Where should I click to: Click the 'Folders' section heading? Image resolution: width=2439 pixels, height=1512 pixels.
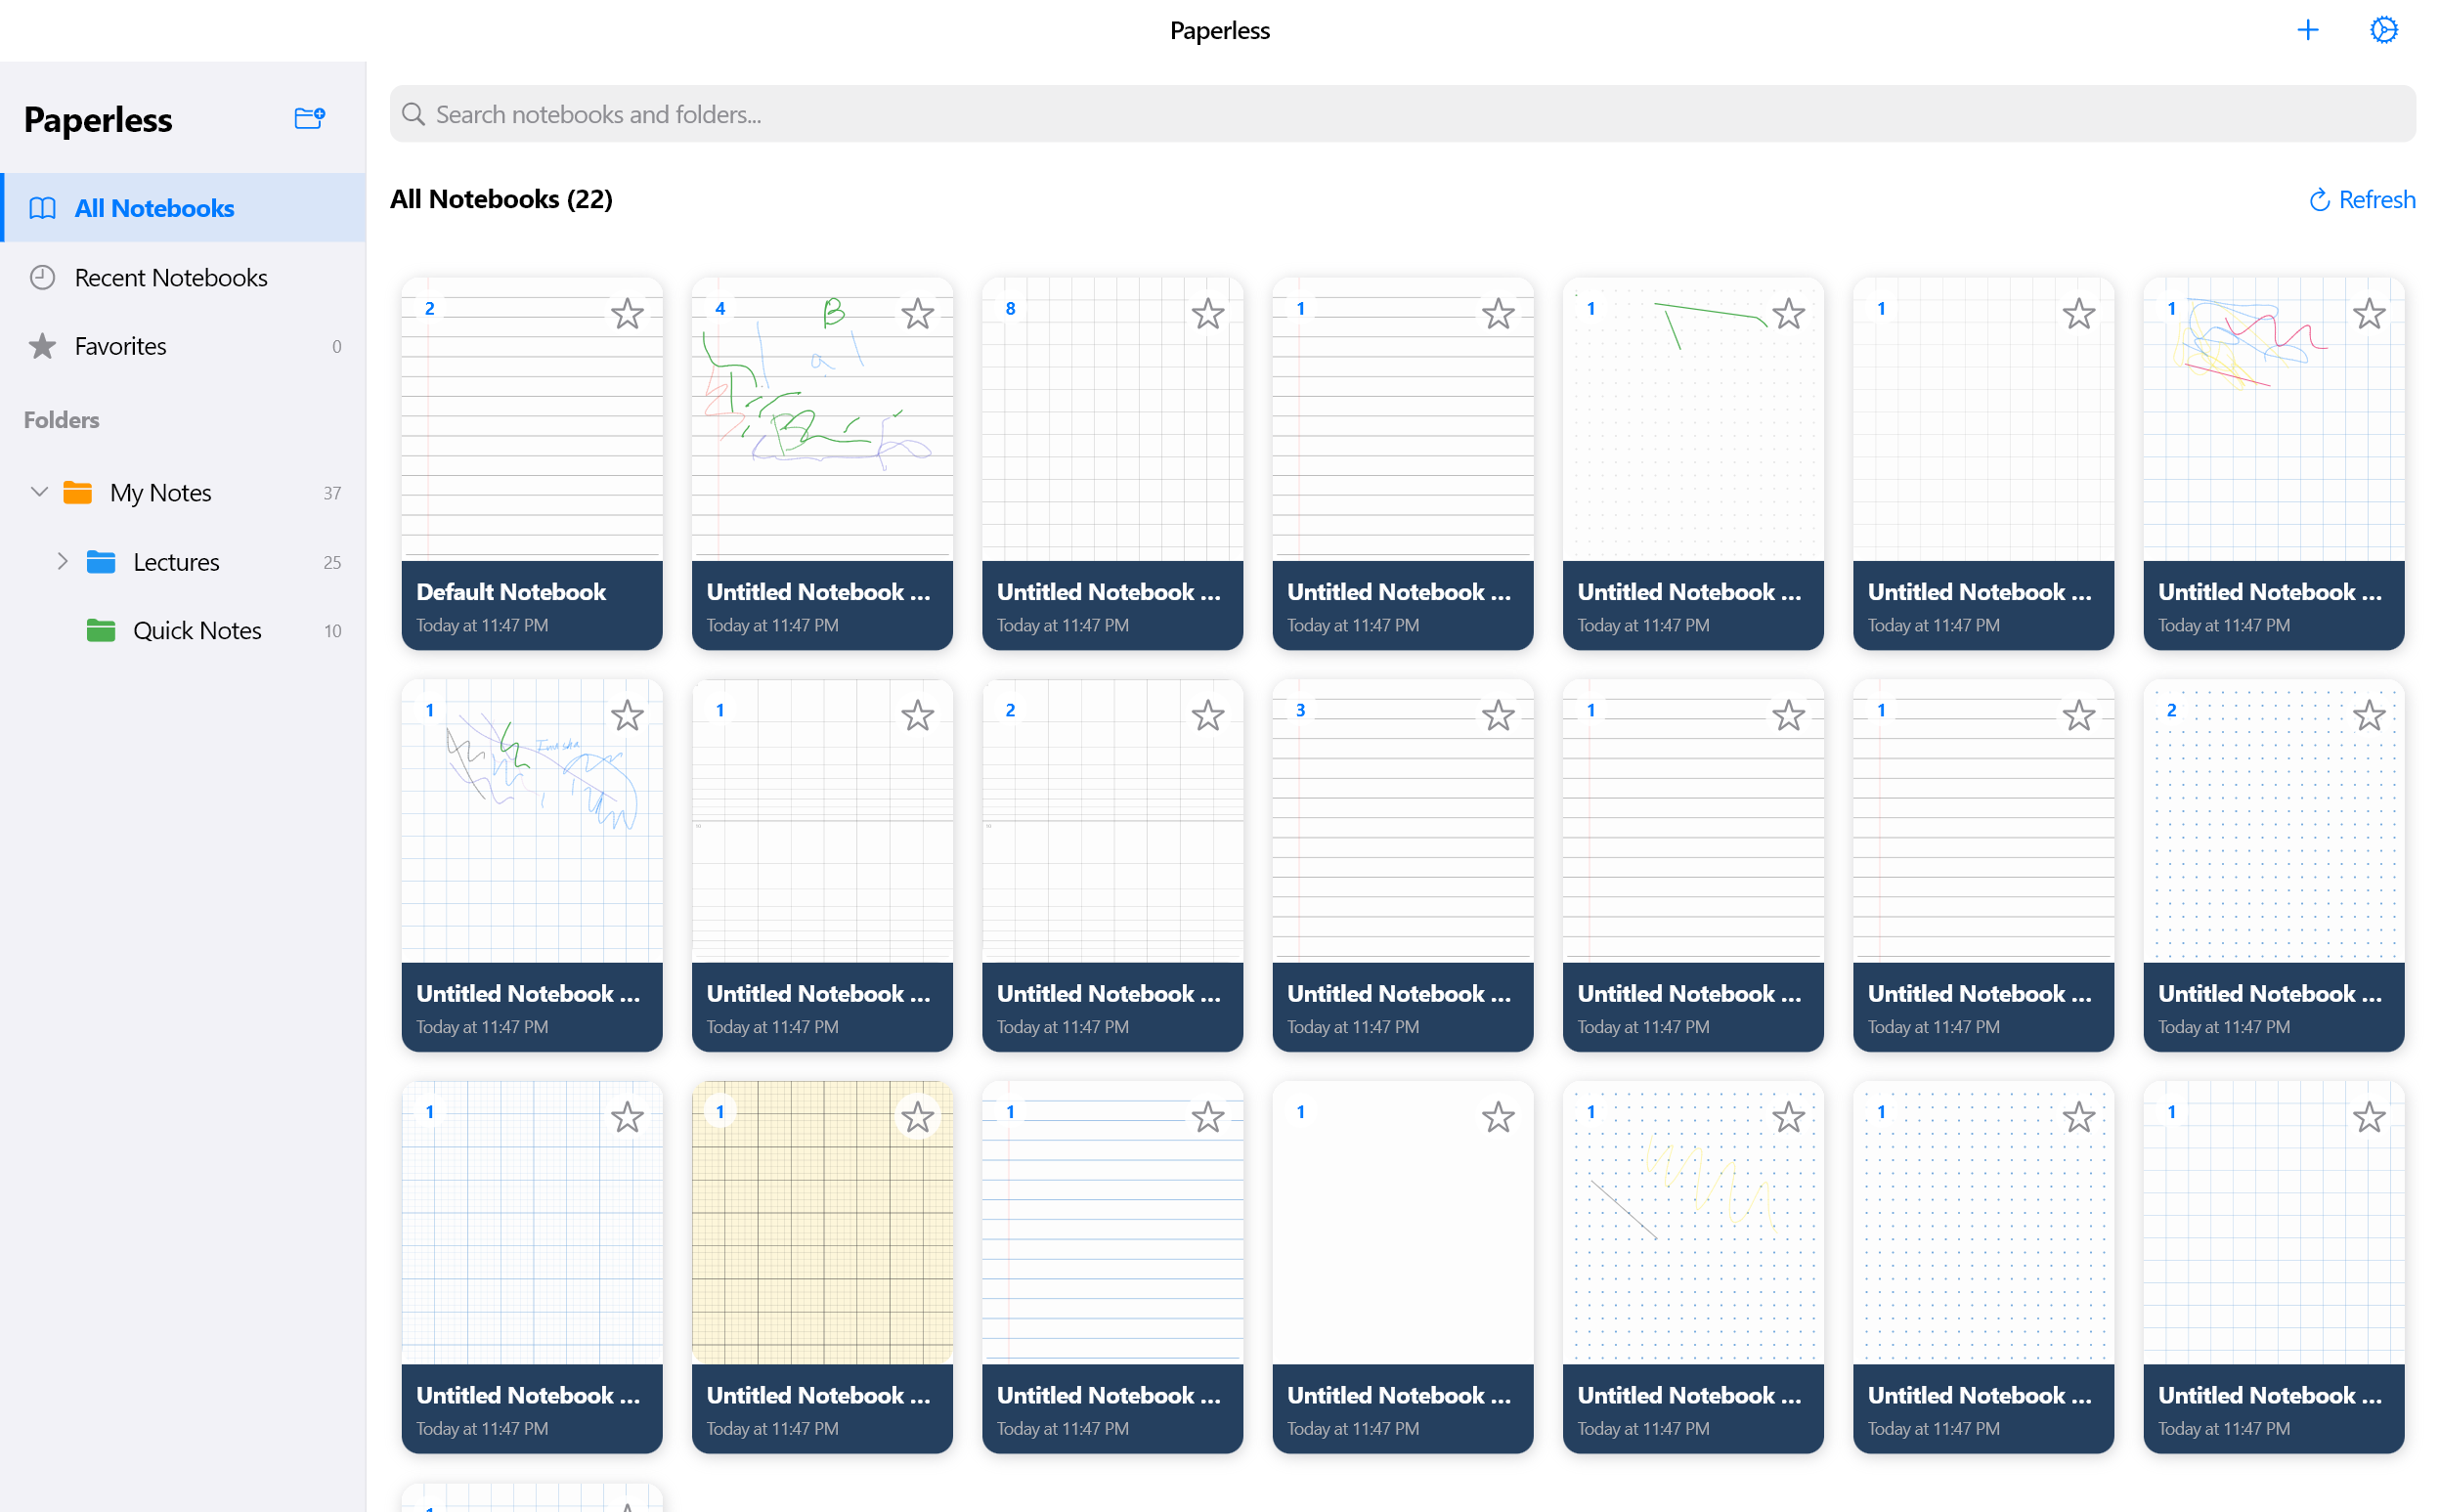(61, 420)
